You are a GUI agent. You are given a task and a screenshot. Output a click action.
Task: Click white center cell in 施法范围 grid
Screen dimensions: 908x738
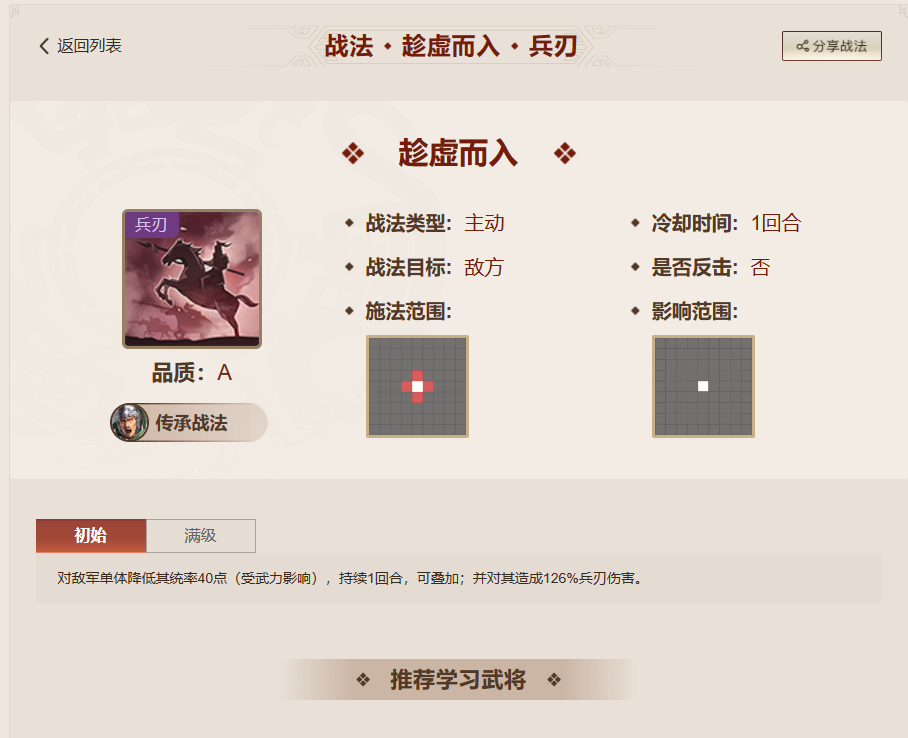418,386
